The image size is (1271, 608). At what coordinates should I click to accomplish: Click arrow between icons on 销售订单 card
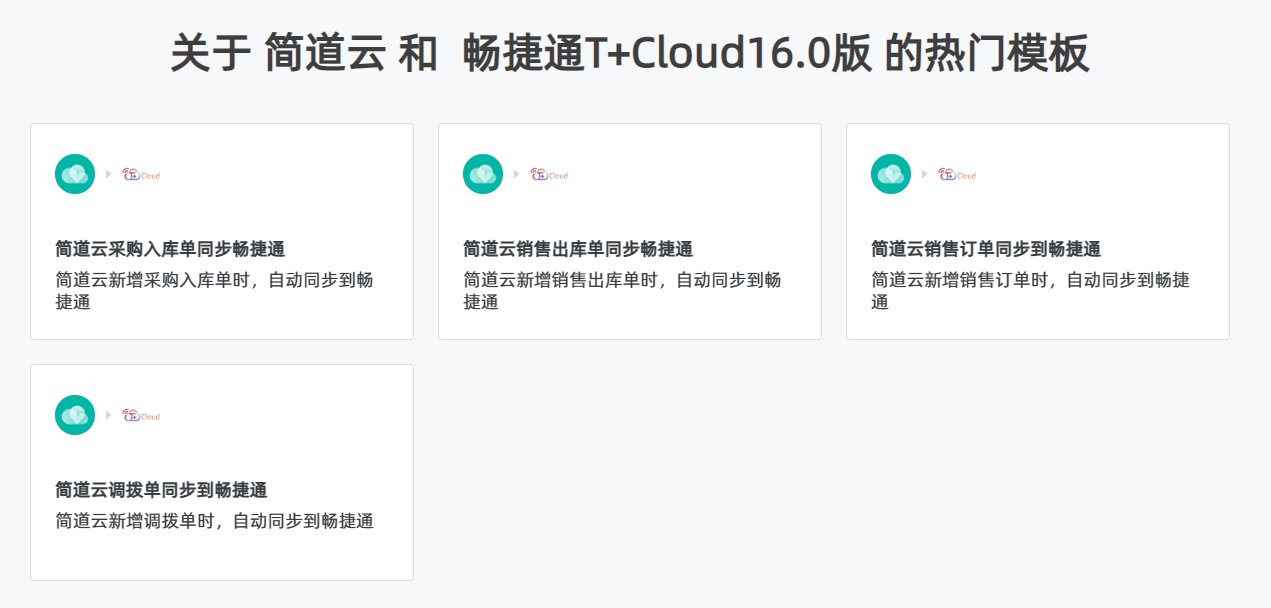925,174
